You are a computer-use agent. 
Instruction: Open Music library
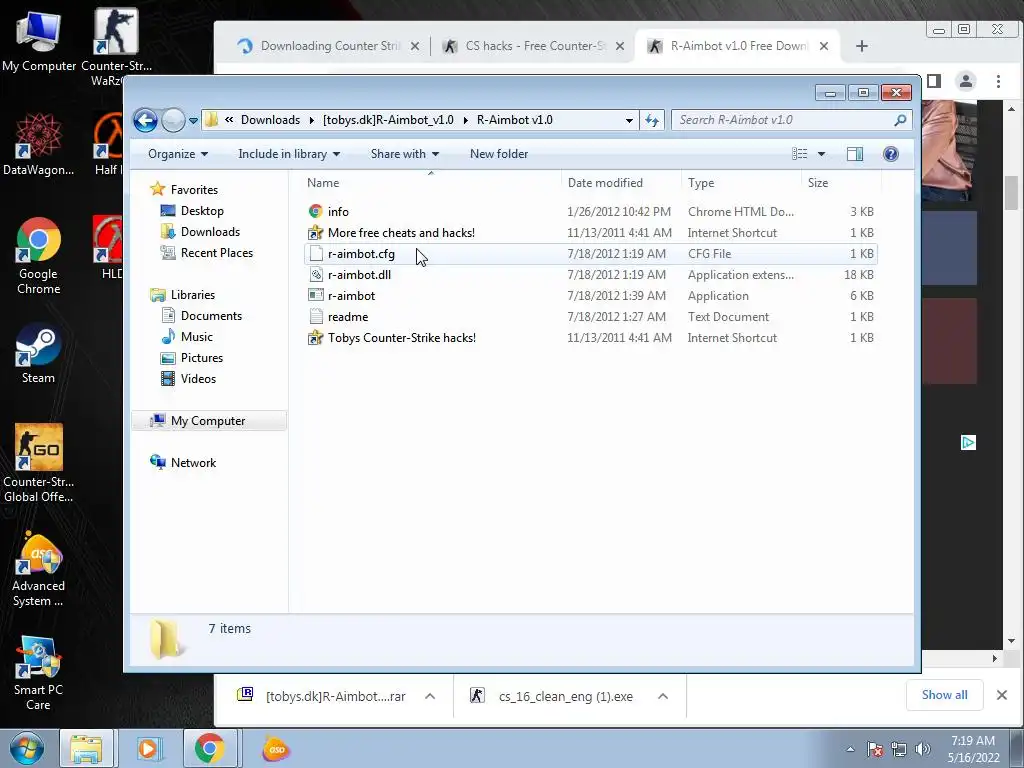coord(197,337)
